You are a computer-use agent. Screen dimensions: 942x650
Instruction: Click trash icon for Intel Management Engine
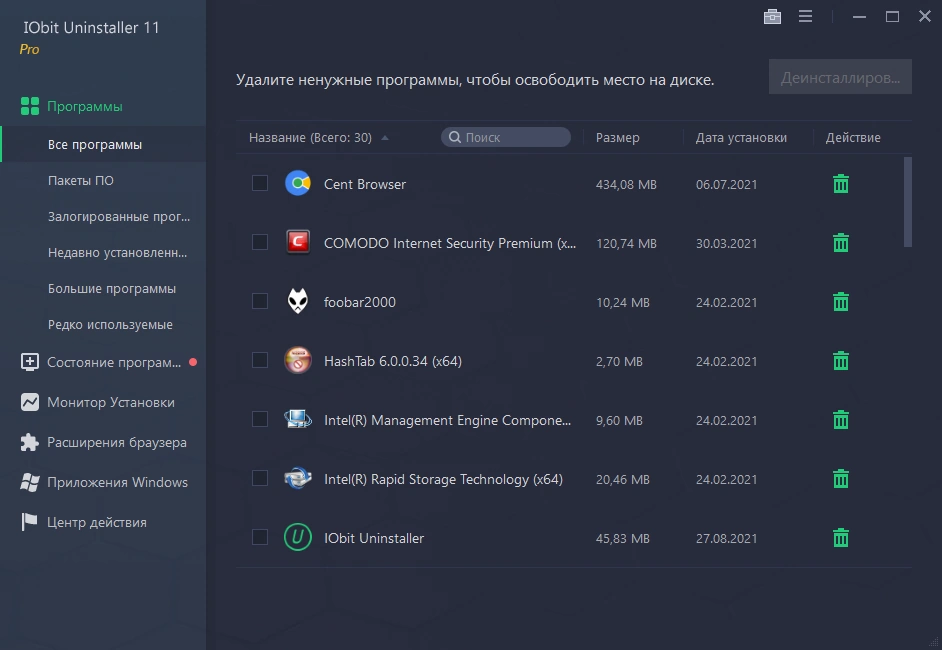[840, 420]
